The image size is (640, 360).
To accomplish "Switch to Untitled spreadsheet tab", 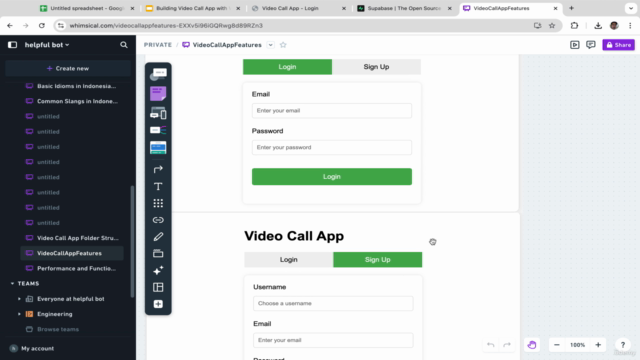I will point(88,8).
